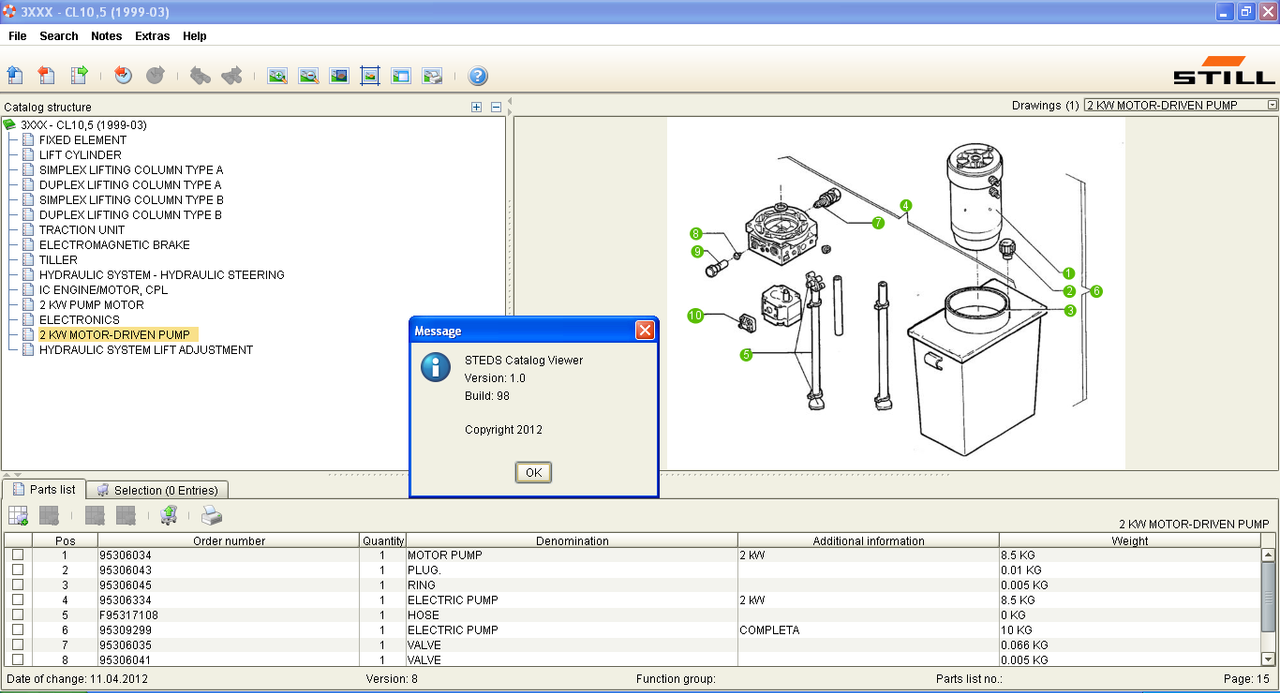Screen dimensions: 1280x693
Task: Print the drawing with the picture-printer icon
Action: [x=432, y=75]
